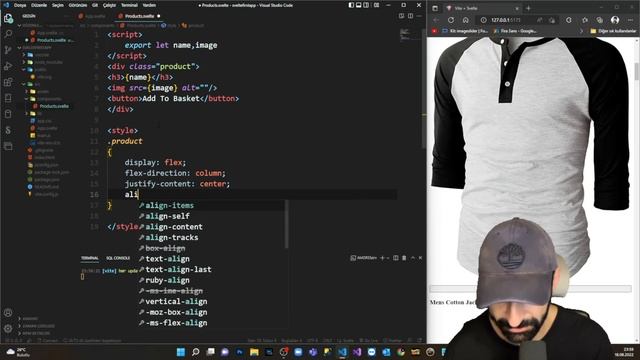Open Windows taskbar search

[x=196, y=352]
